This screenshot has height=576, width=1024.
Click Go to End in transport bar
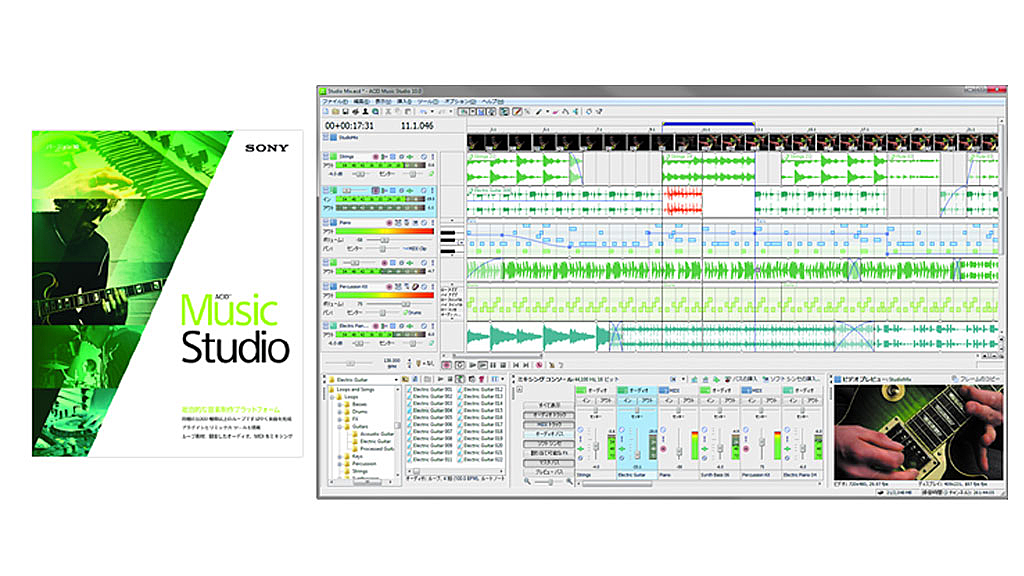coord(526,365)
